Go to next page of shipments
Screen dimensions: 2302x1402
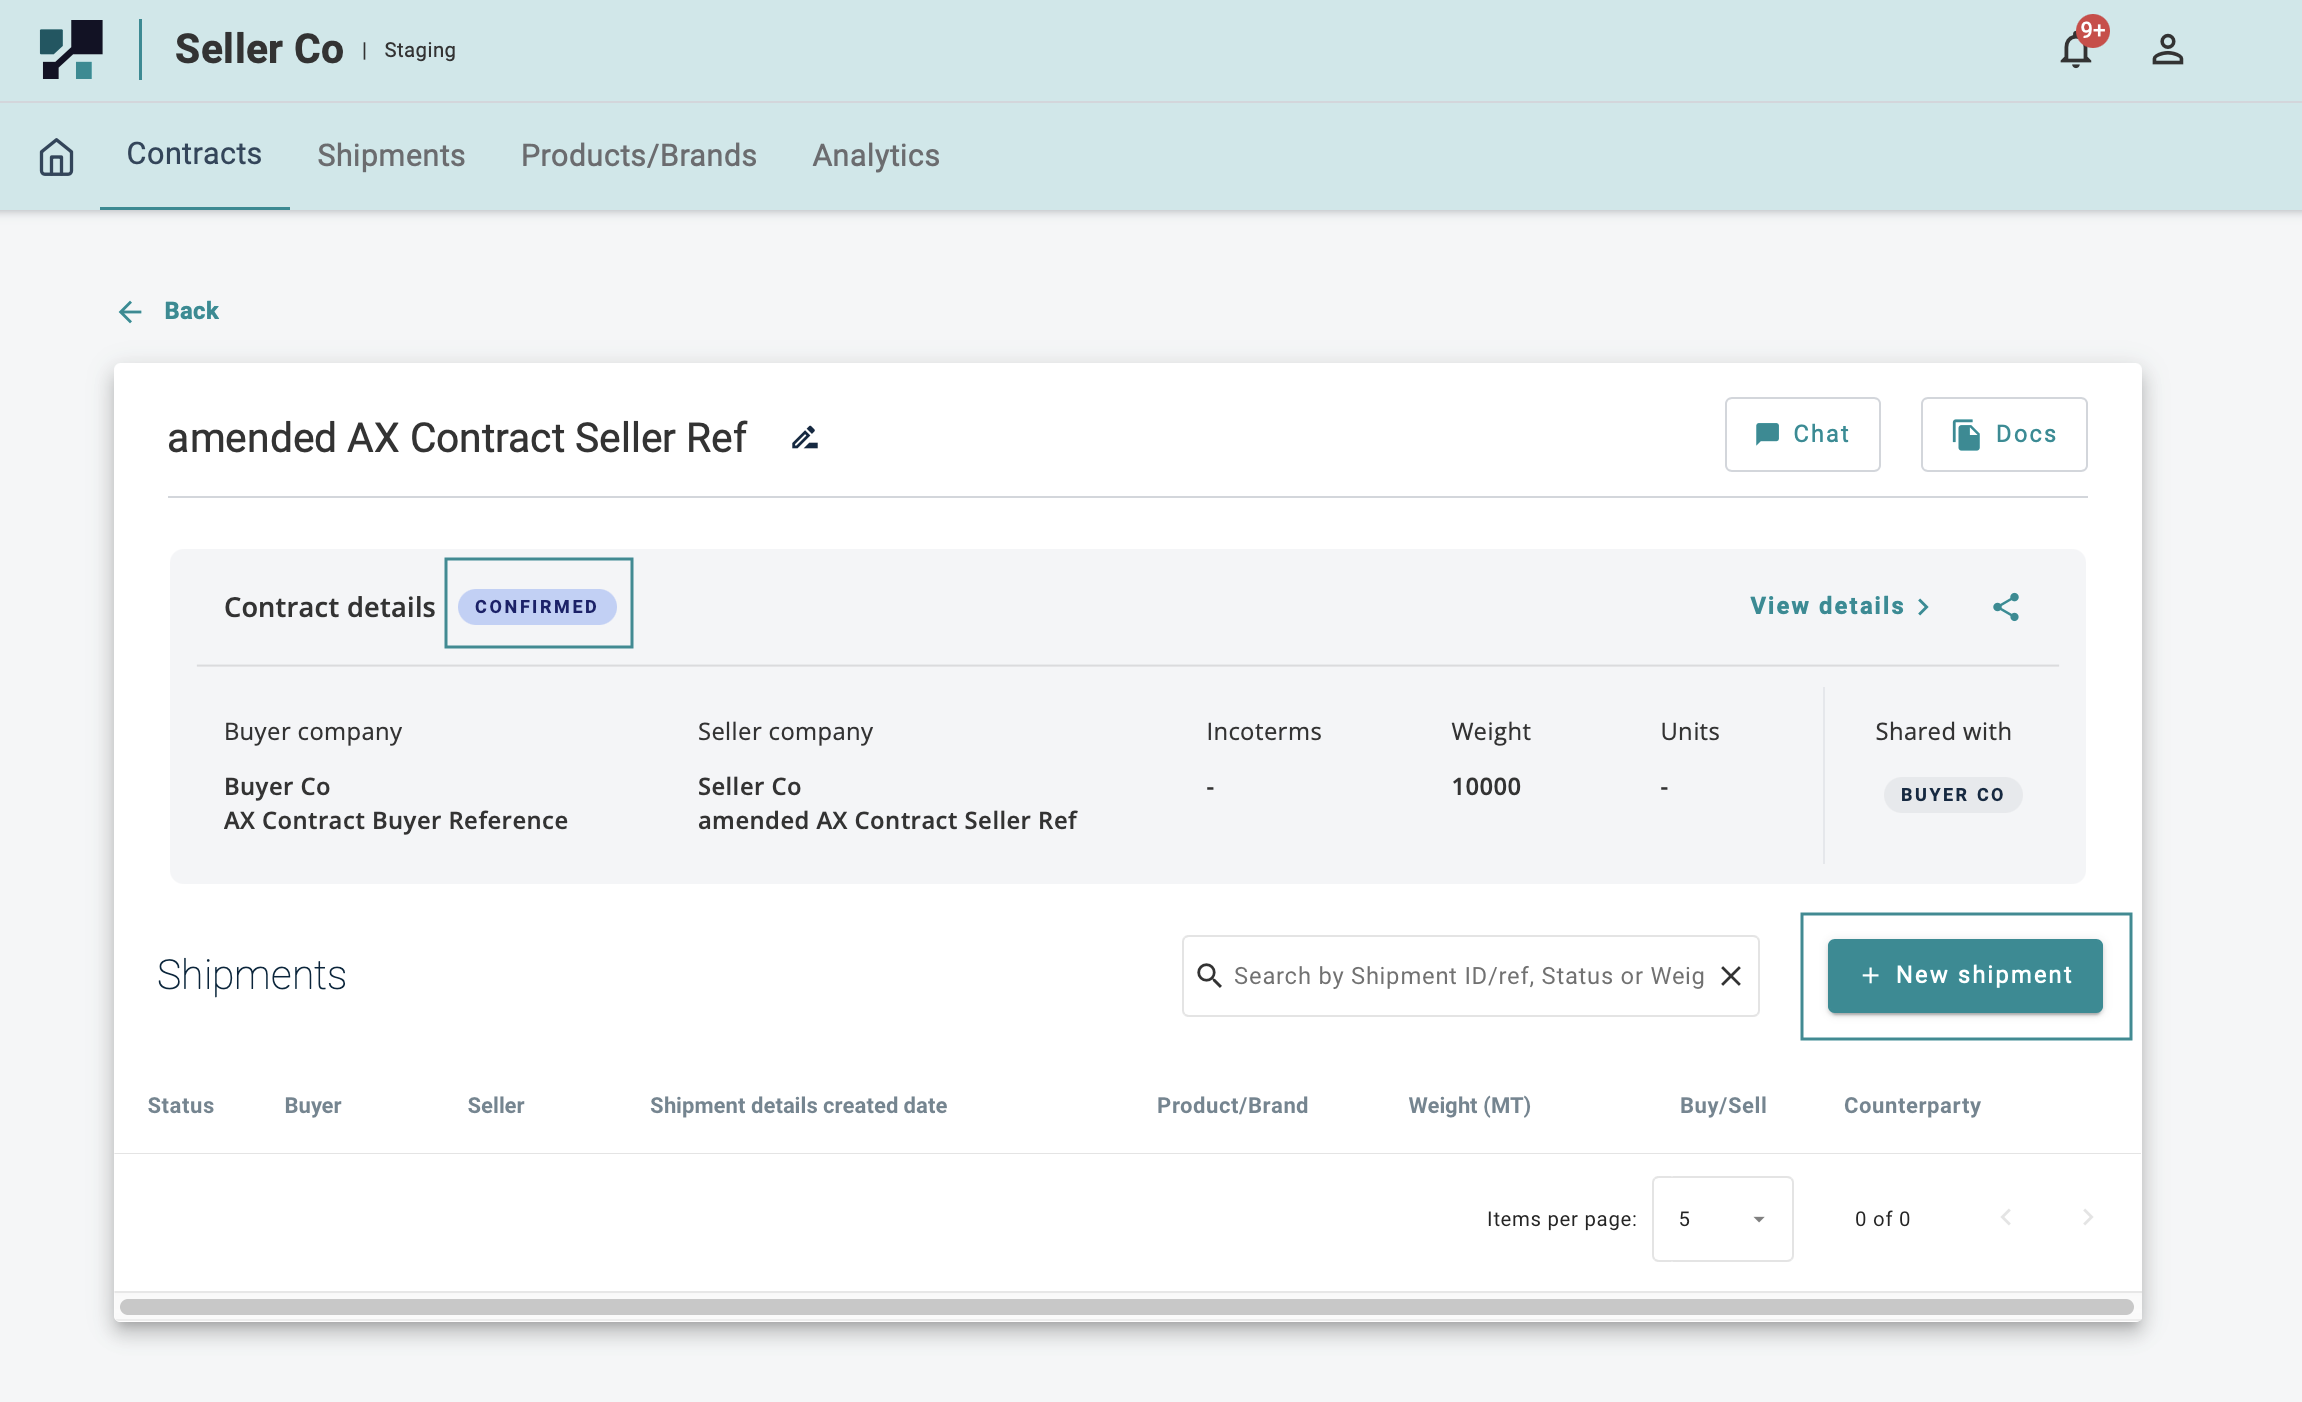(x=2087, y=1218)
